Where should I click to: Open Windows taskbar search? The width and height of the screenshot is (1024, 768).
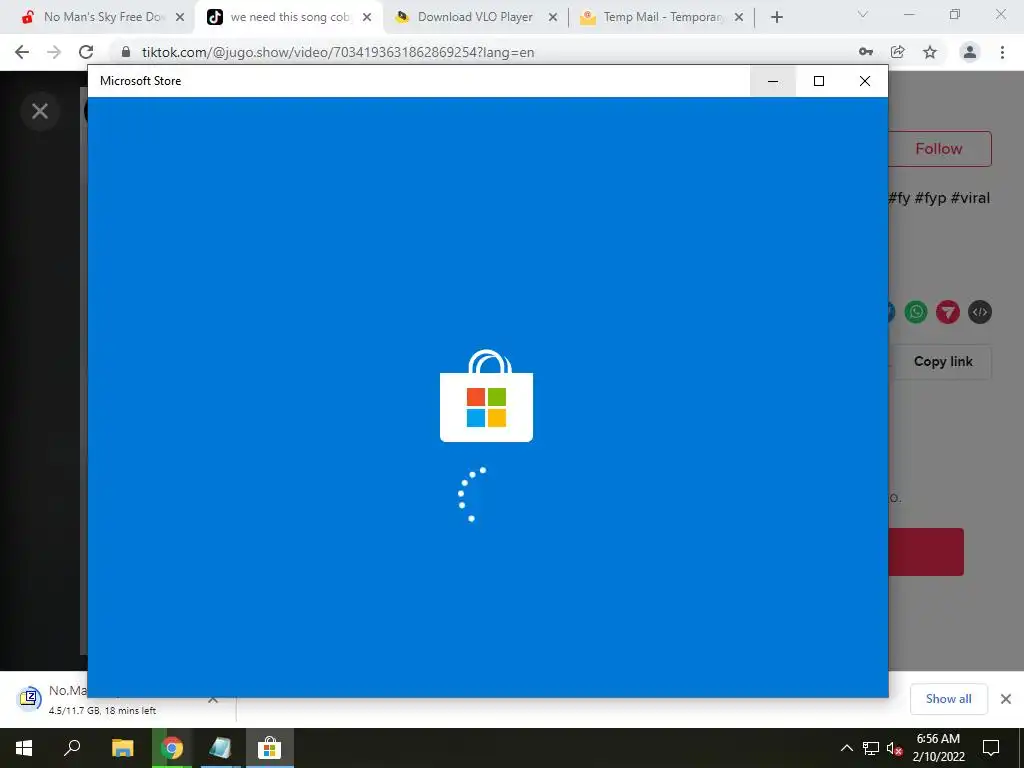(72, 748)
